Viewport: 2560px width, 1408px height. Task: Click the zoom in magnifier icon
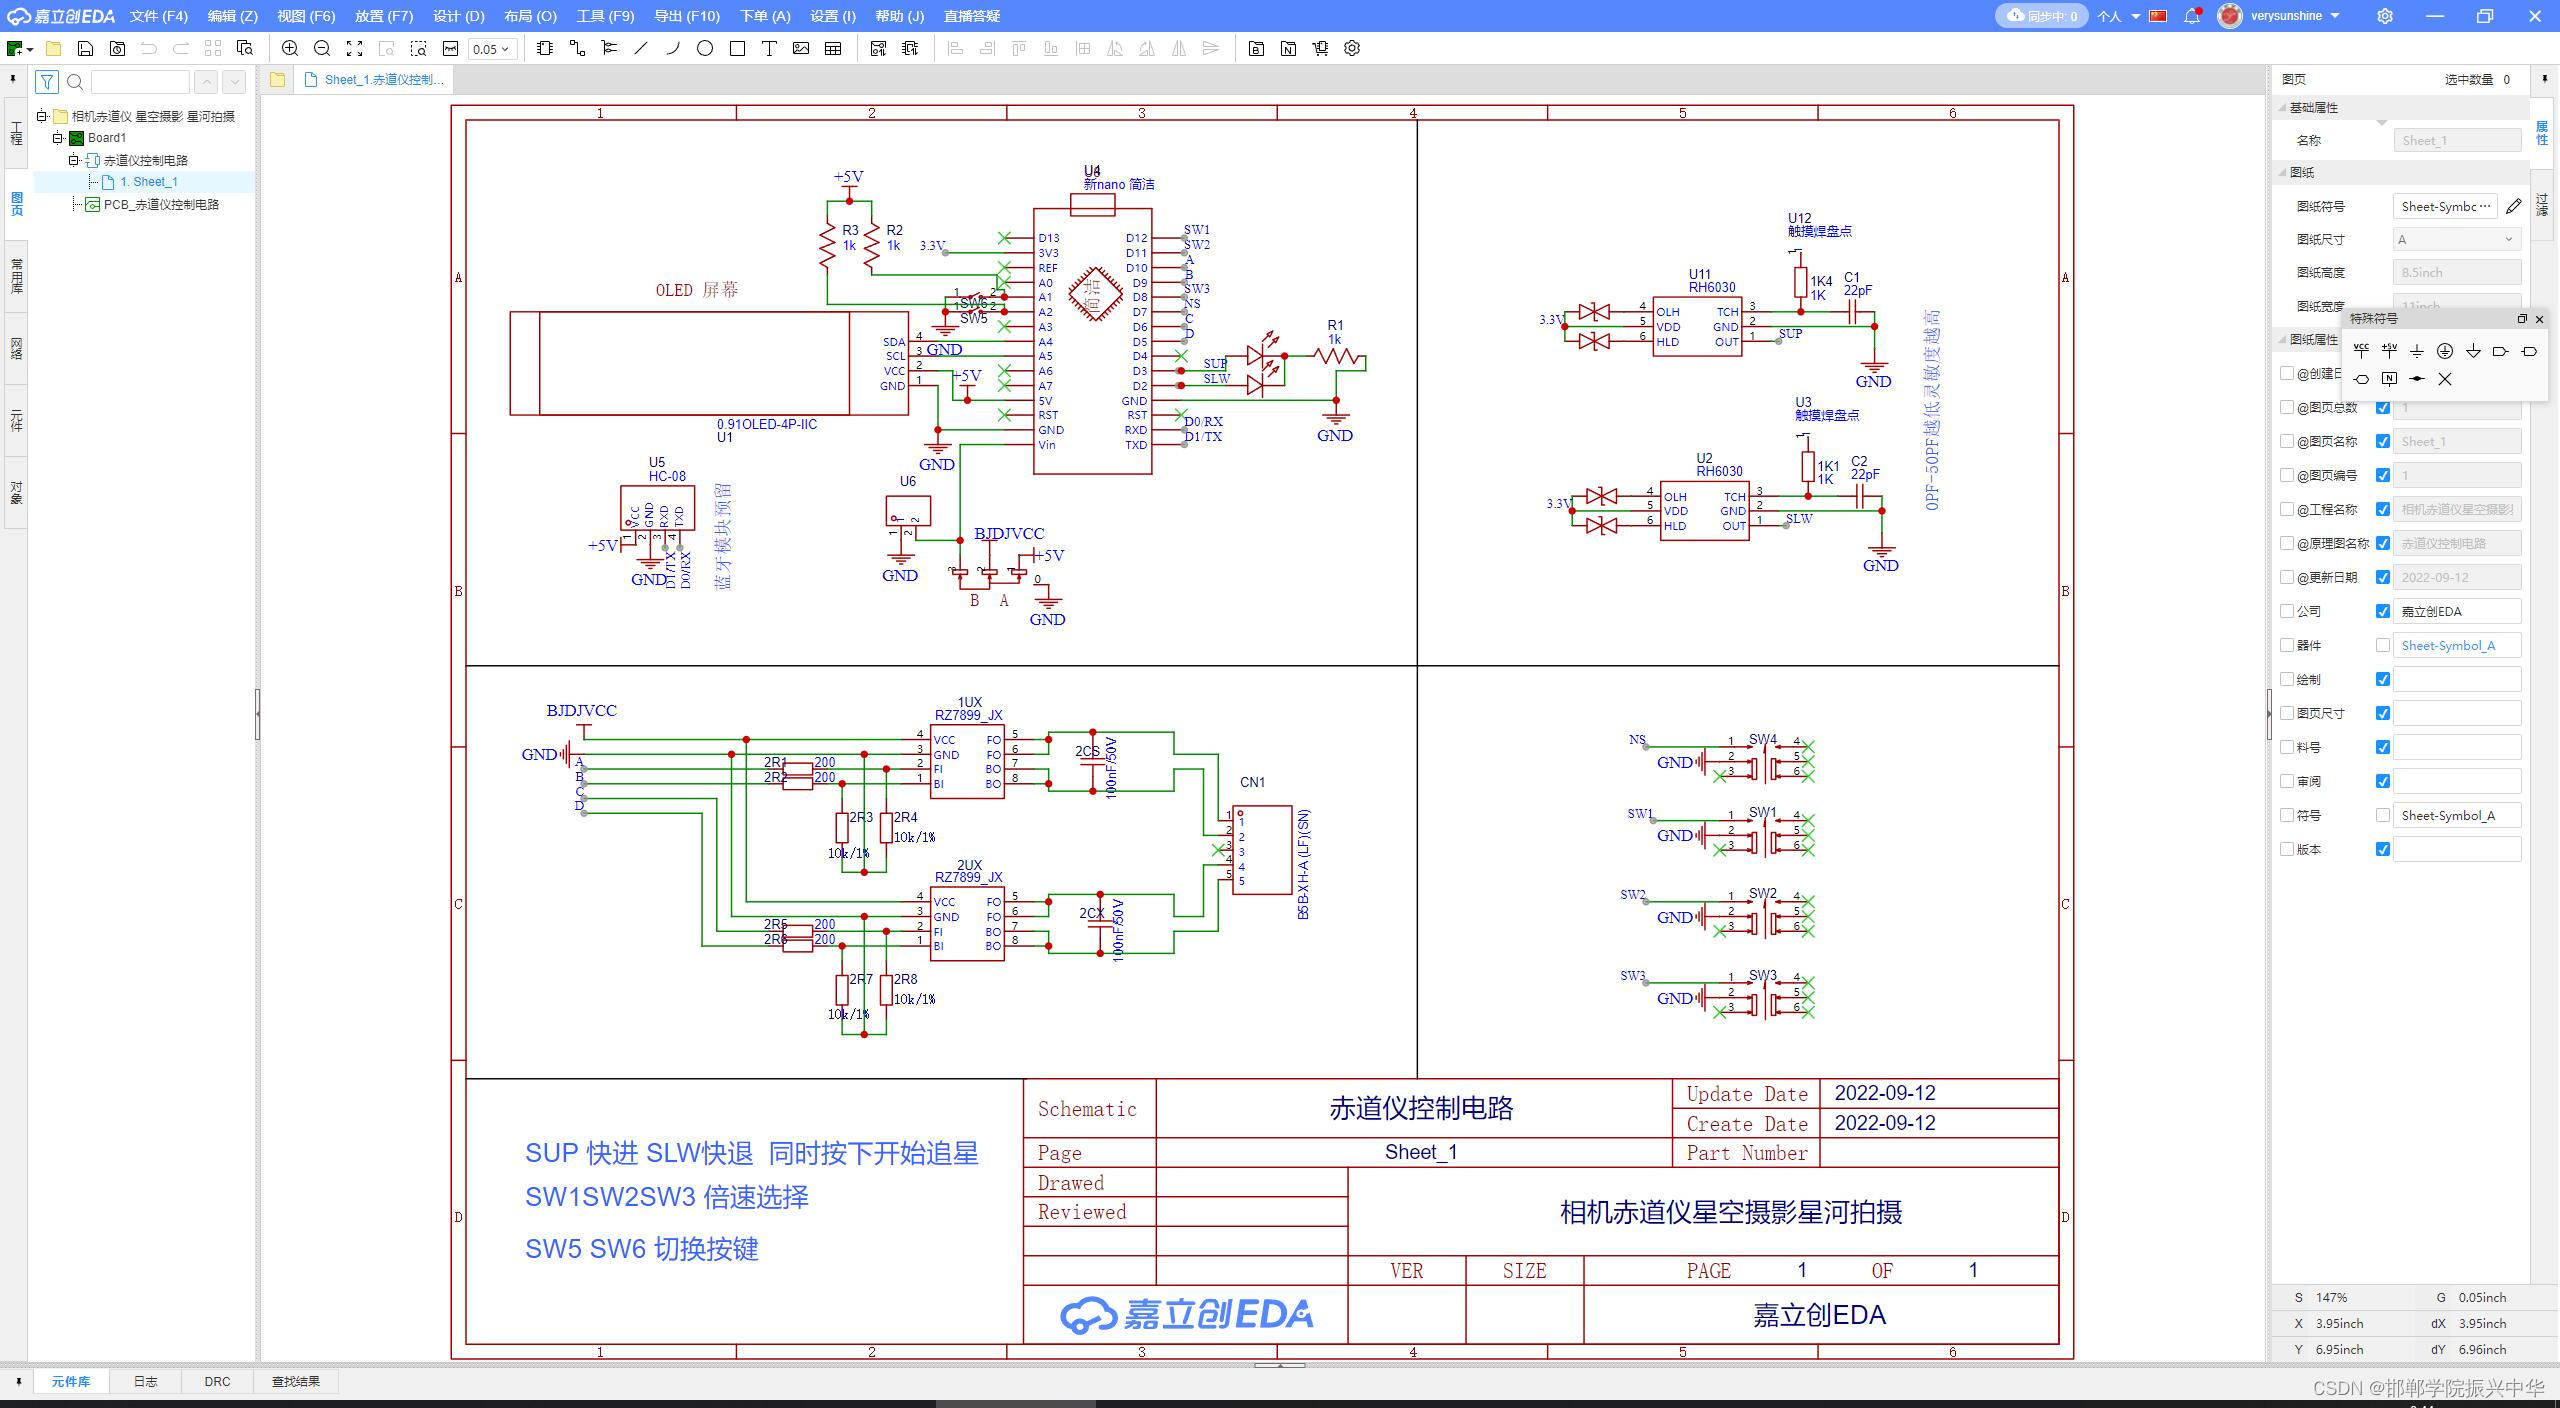290,48
